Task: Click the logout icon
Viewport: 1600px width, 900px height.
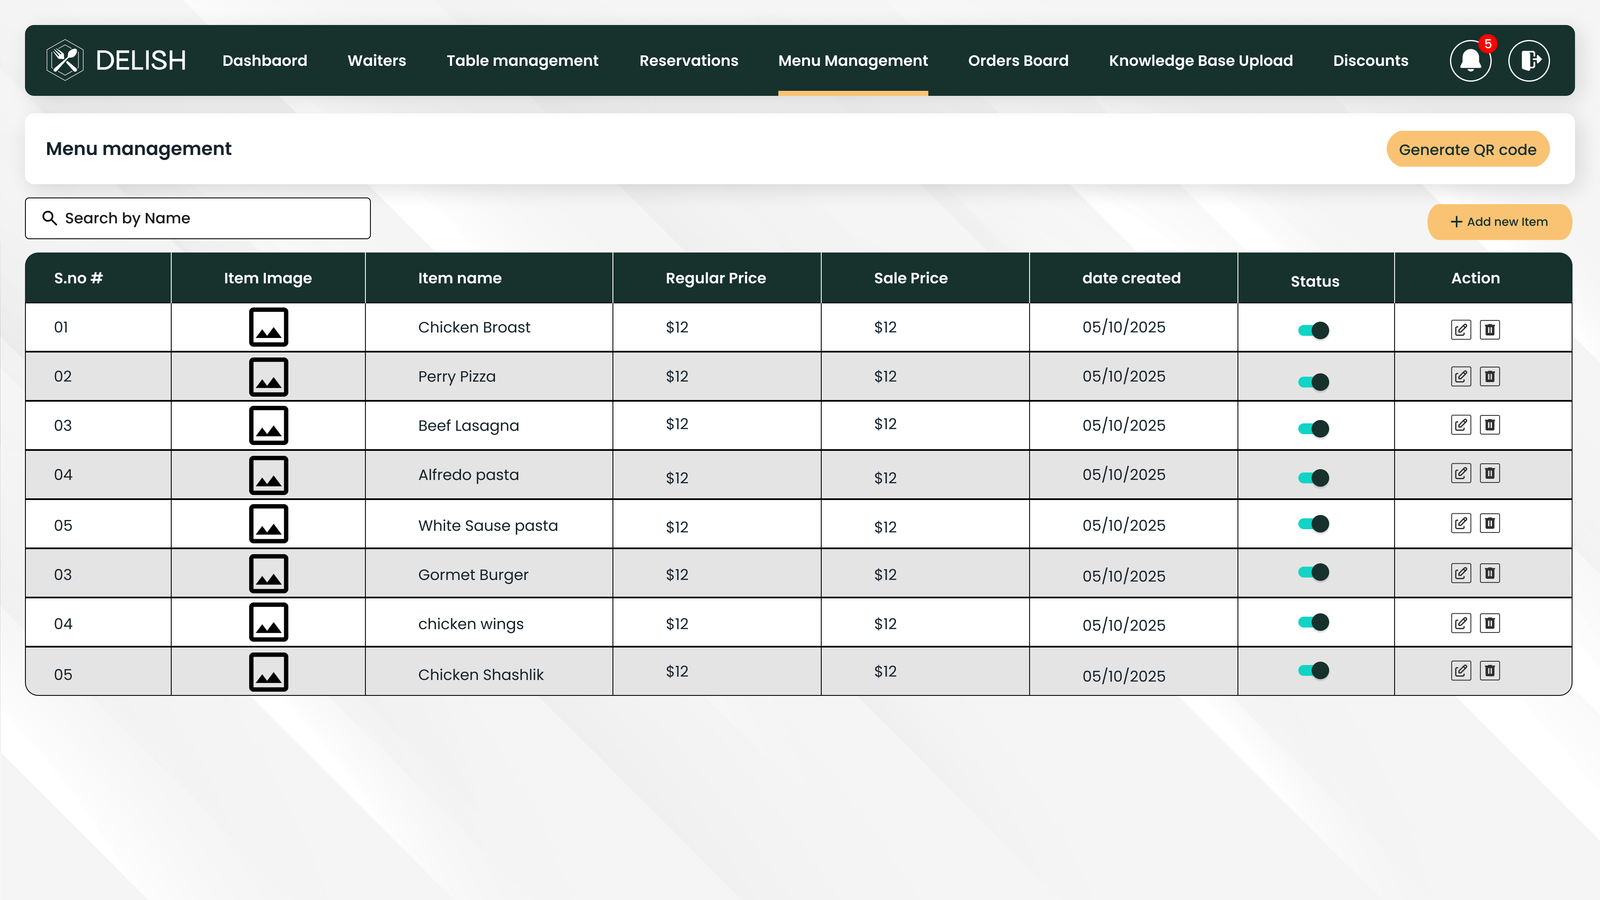Action: click(x=1529, y=60)
